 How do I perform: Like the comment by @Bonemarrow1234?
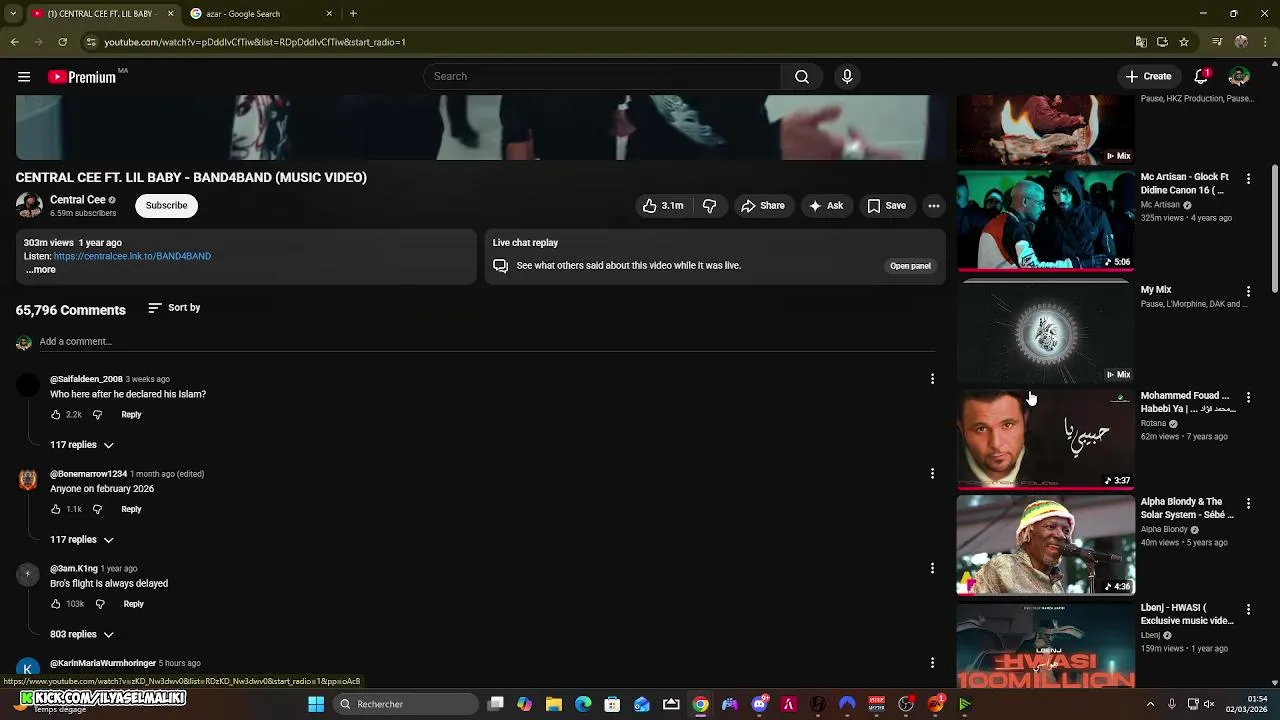pos(56,510)
